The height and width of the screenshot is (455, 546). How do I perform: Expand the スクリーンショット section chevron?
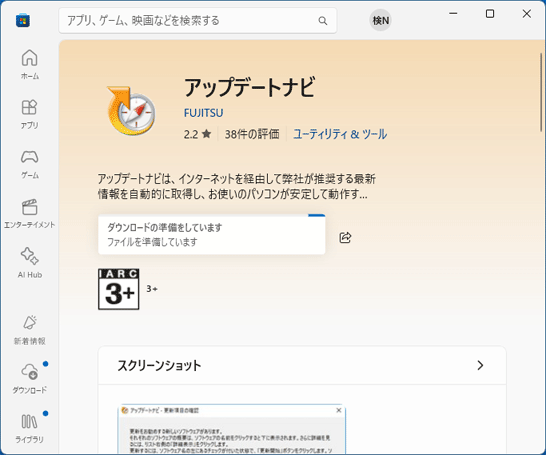click(480, 365)
